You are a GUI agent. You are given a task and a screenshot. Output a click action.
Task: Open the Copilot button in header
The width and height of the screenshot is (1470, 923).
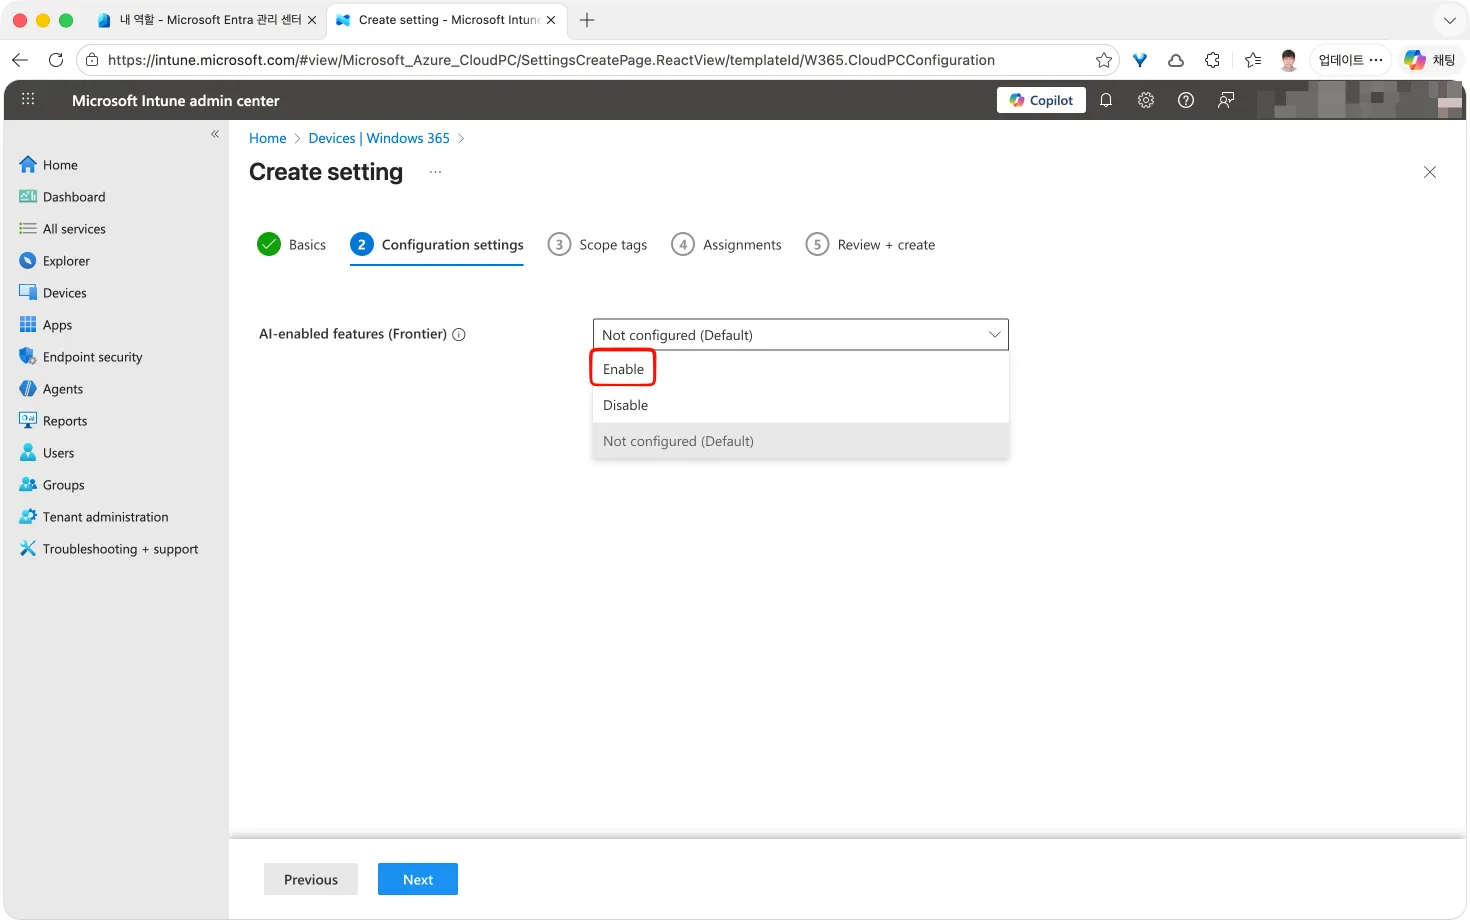(1041, 100)
